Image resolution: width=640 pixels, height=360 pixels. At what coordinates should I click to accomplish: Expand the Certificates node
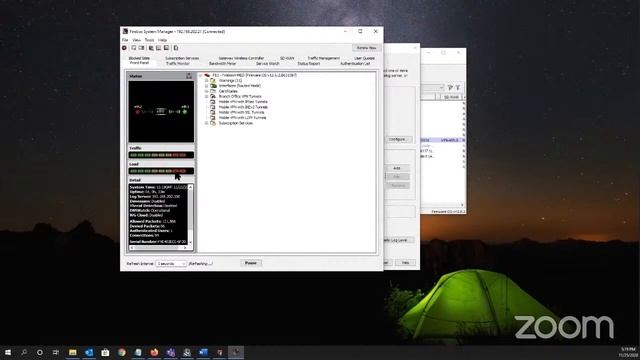click(x=207, y=91)
